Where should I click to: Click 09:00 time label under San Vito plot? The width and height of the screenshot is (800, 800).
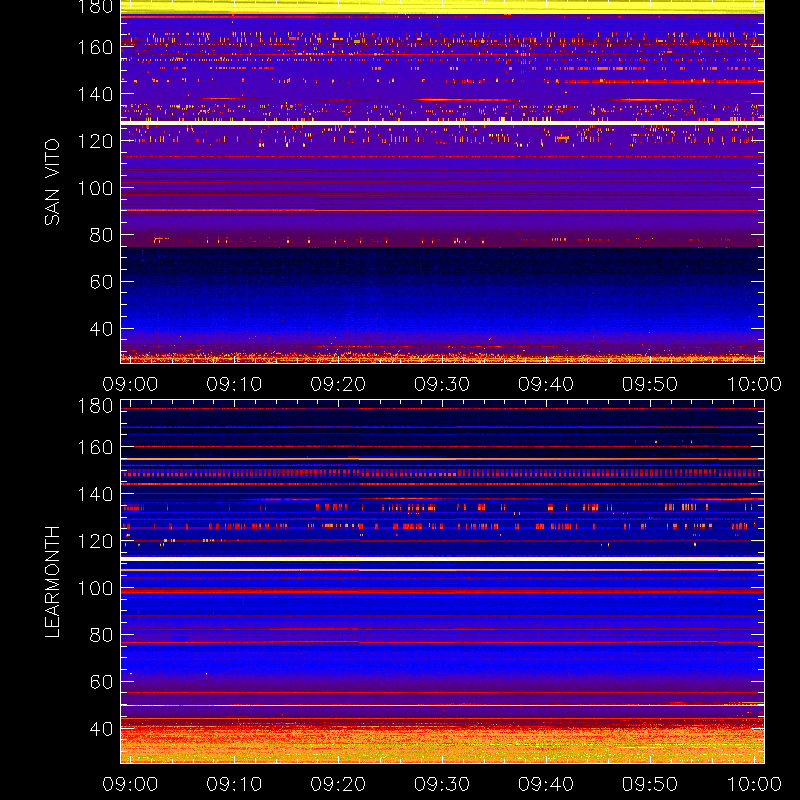[x=130, y=384]
